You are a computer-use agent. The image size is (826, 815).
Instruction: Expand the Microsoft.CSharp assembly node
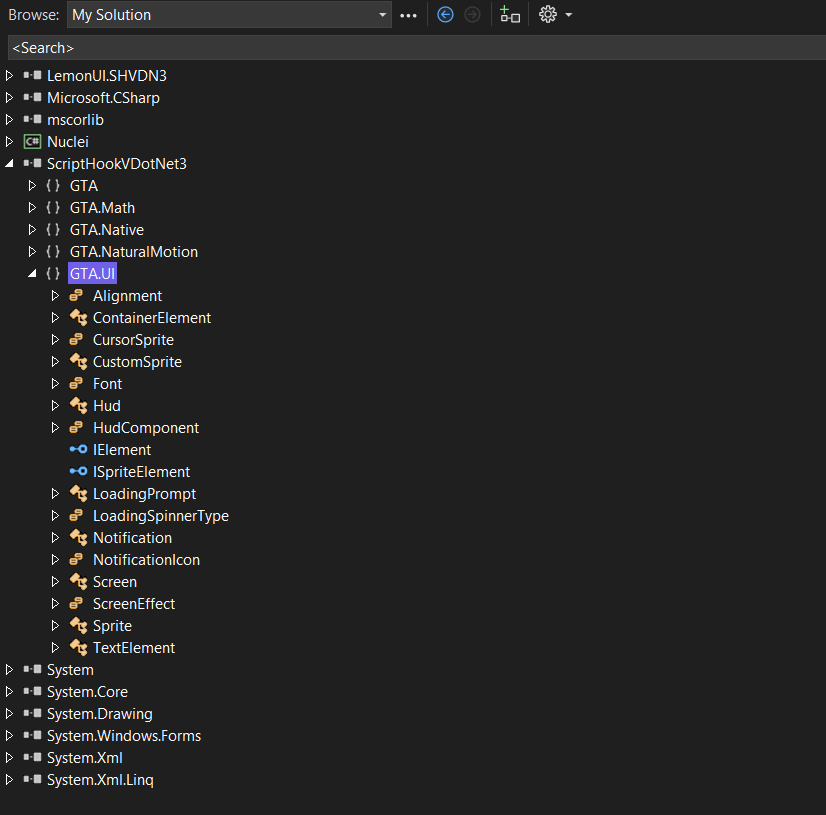coord(9,97)
